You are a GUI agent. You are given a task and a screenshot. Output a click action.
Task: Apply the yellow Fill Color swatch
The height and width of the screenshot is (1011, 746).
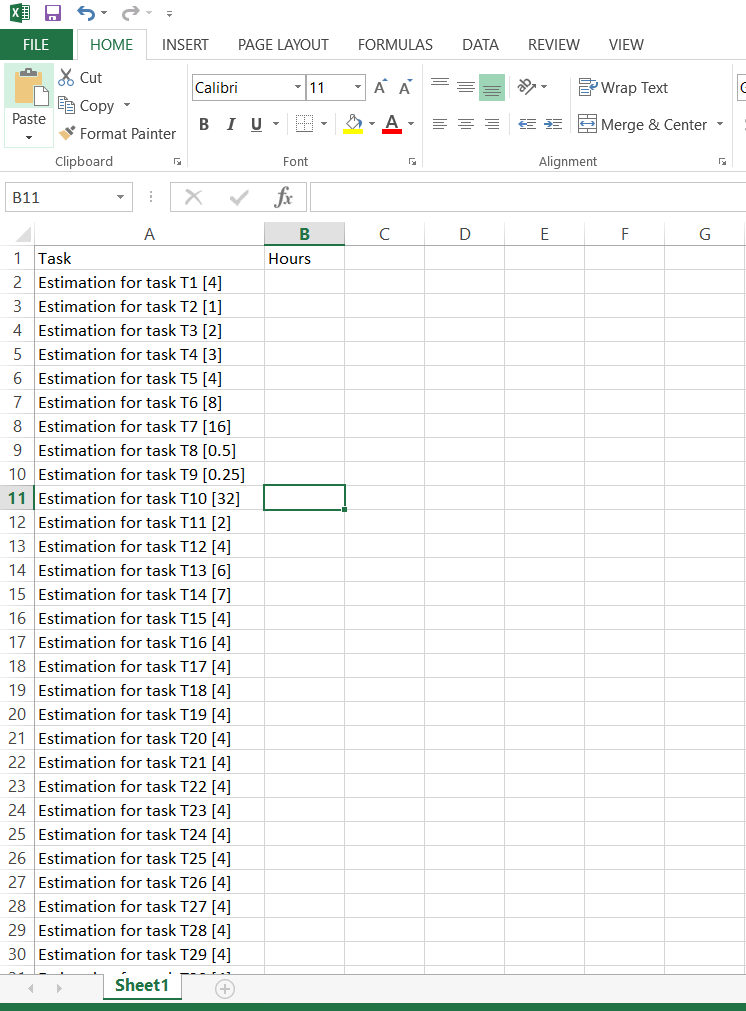[353, 124]
